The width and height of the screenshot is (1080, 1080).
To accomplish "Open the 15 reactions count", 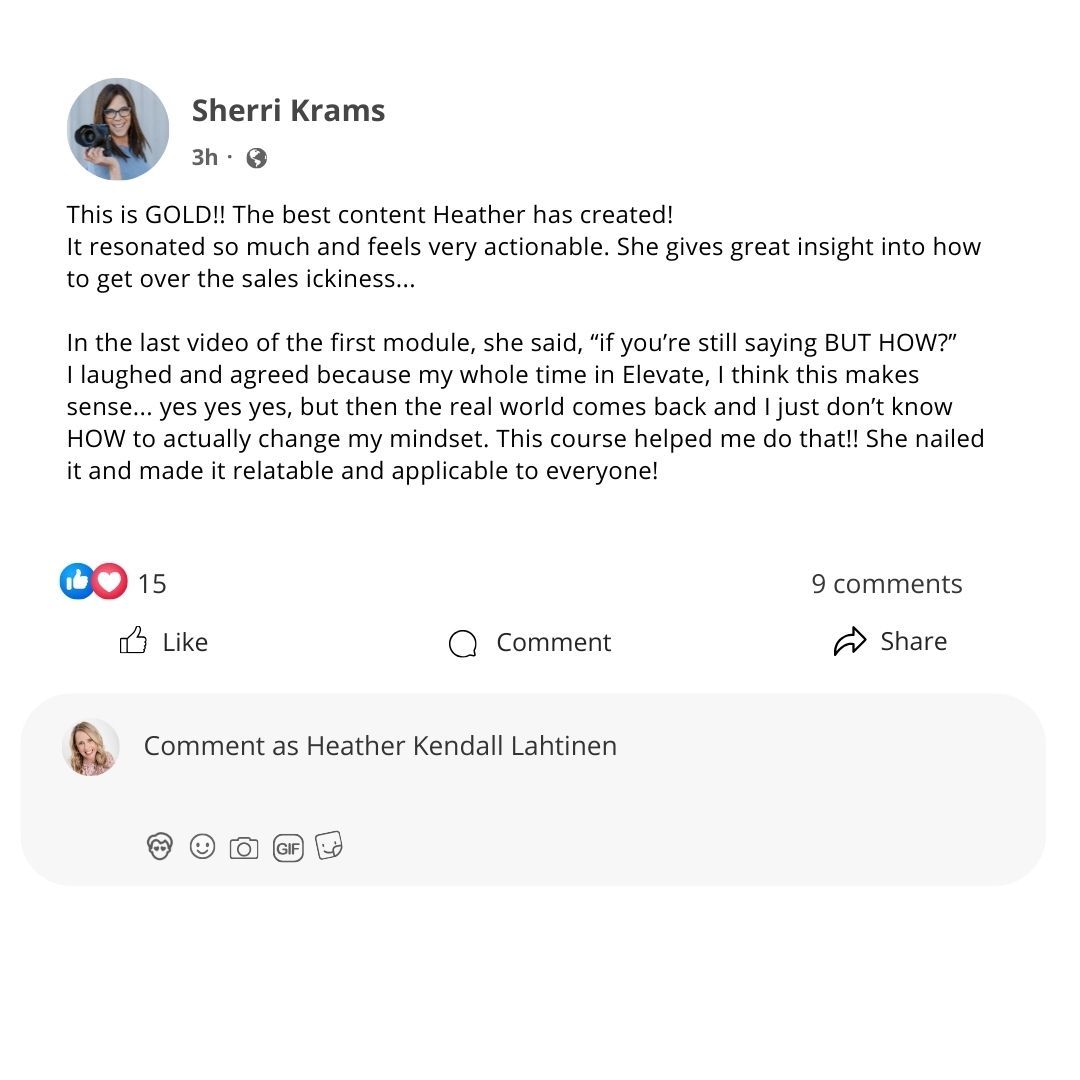I will click(x=152, y=584).
